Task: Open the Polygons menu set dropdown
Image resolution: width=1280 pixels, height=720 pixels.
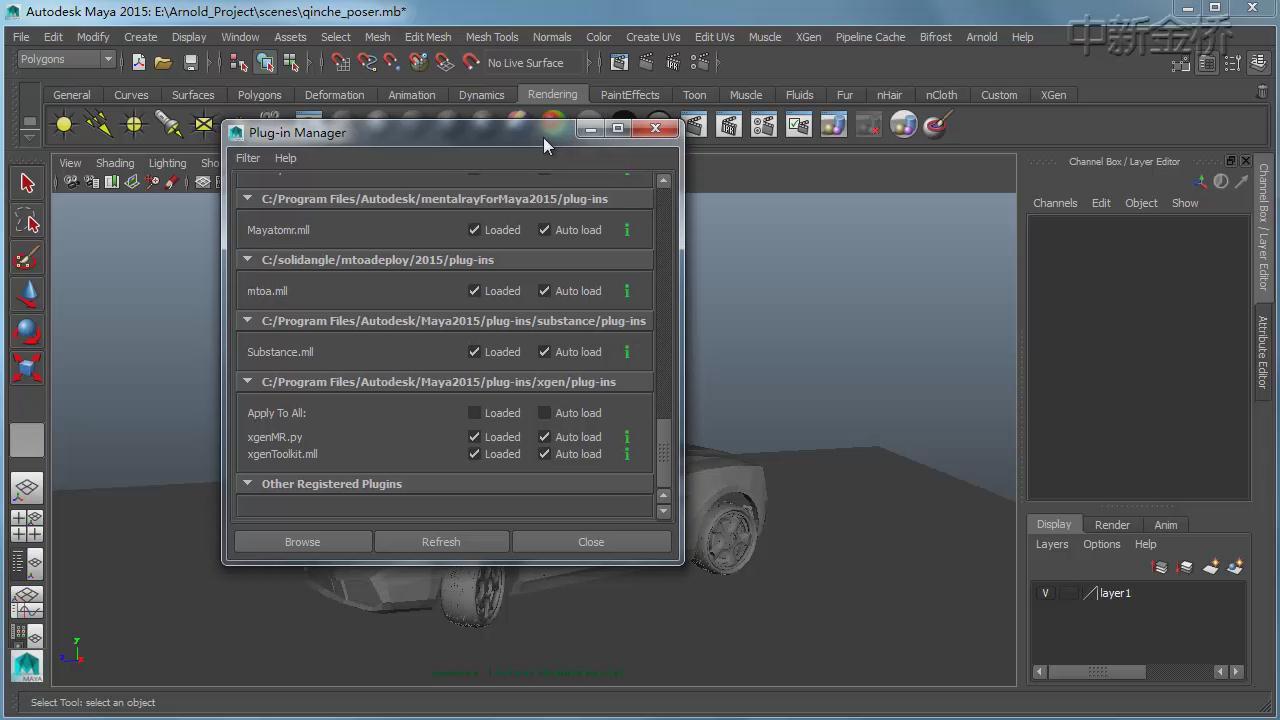Action: (x=67, y=60)
